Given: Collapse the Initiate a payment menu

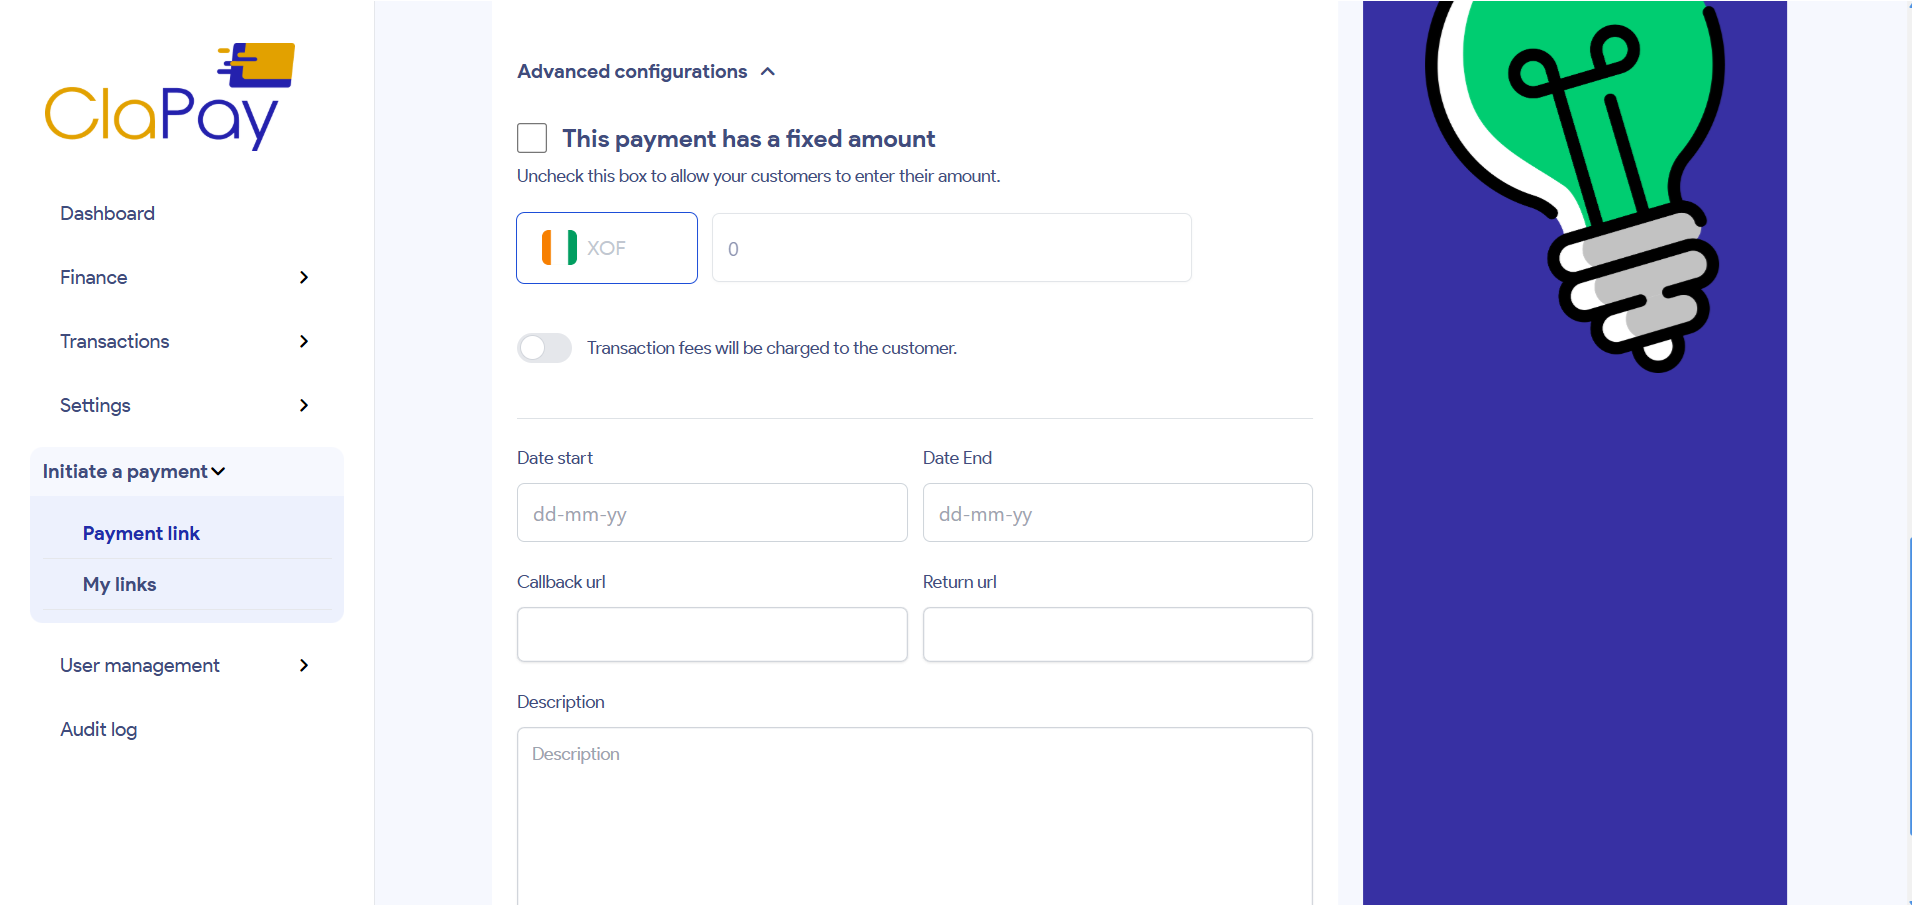Looking at the screenshot, I should coord(133,470).
